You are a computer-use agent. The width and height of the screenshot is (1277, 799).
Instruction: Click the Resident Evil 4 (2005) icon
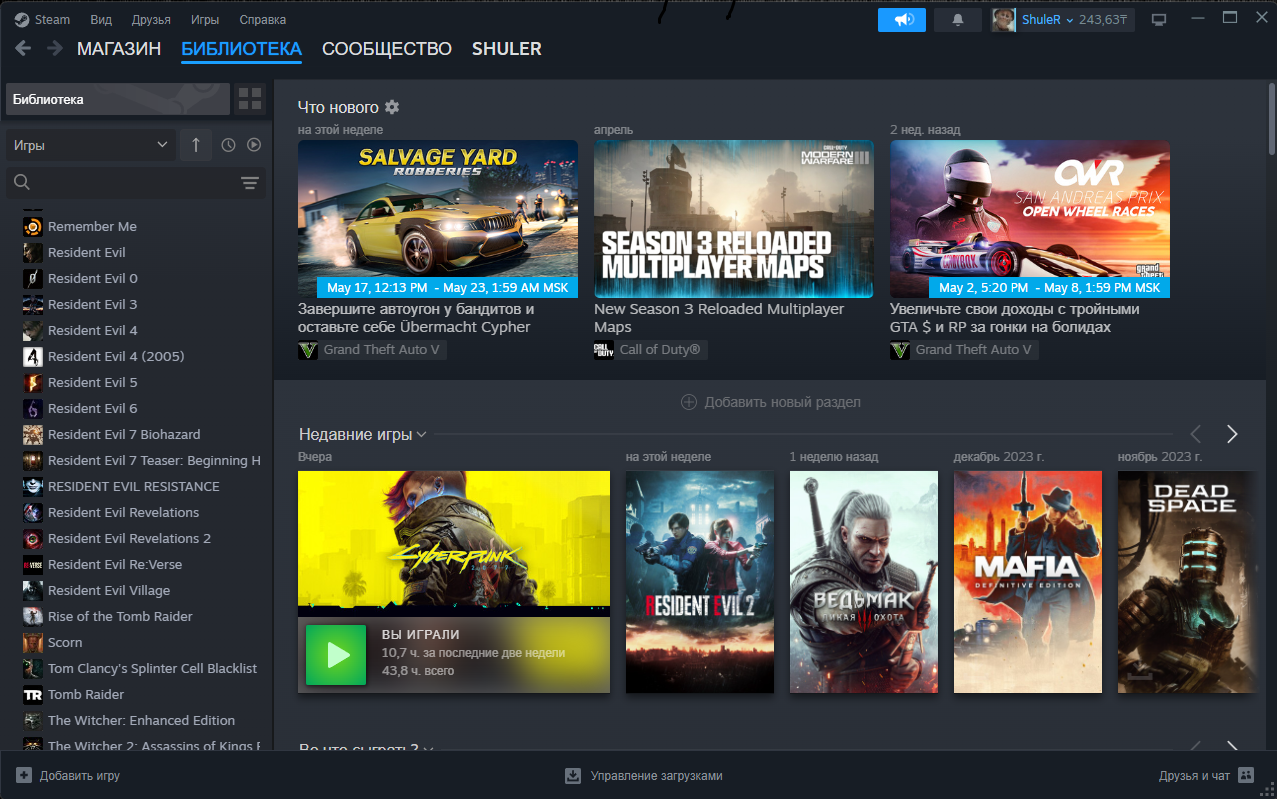coord(33,356)
